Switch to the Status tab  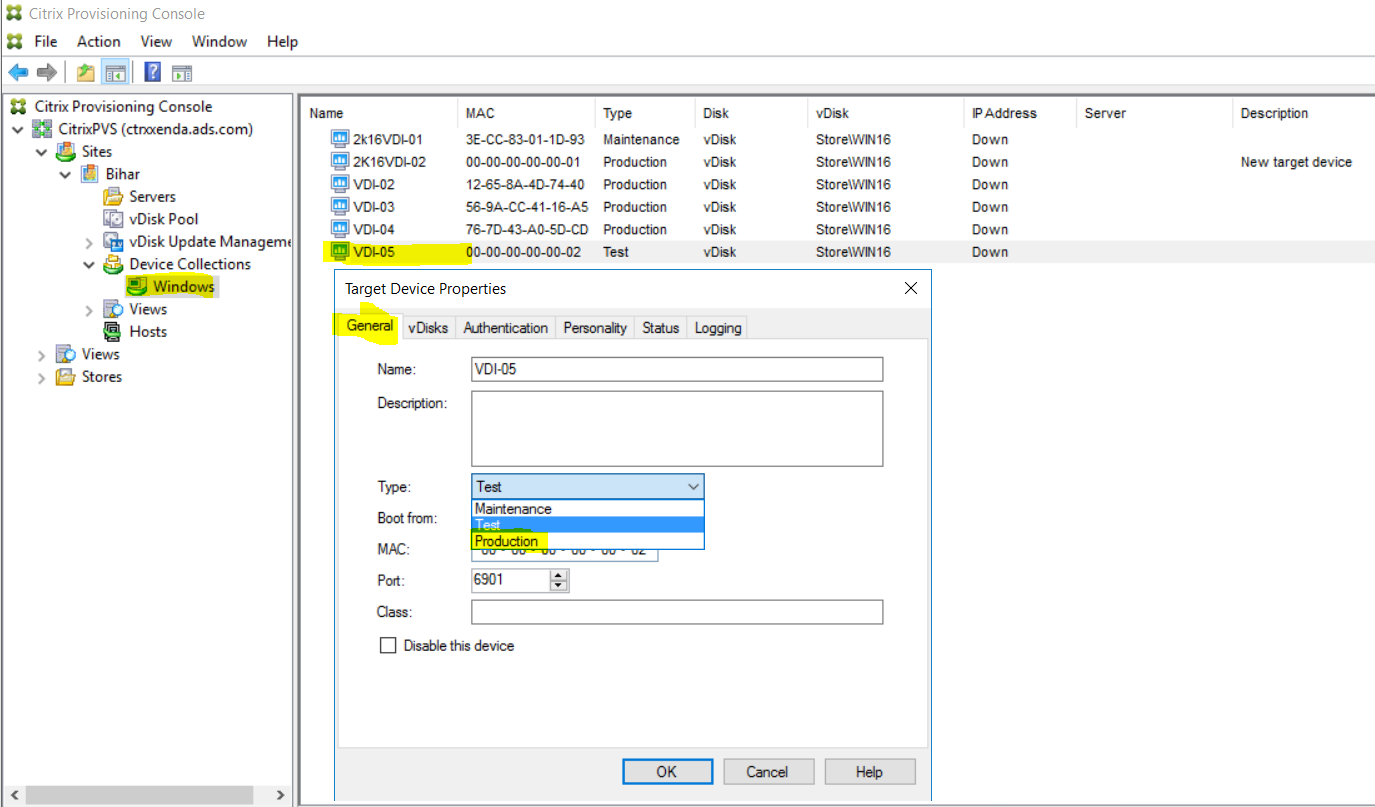coord(661,328)
